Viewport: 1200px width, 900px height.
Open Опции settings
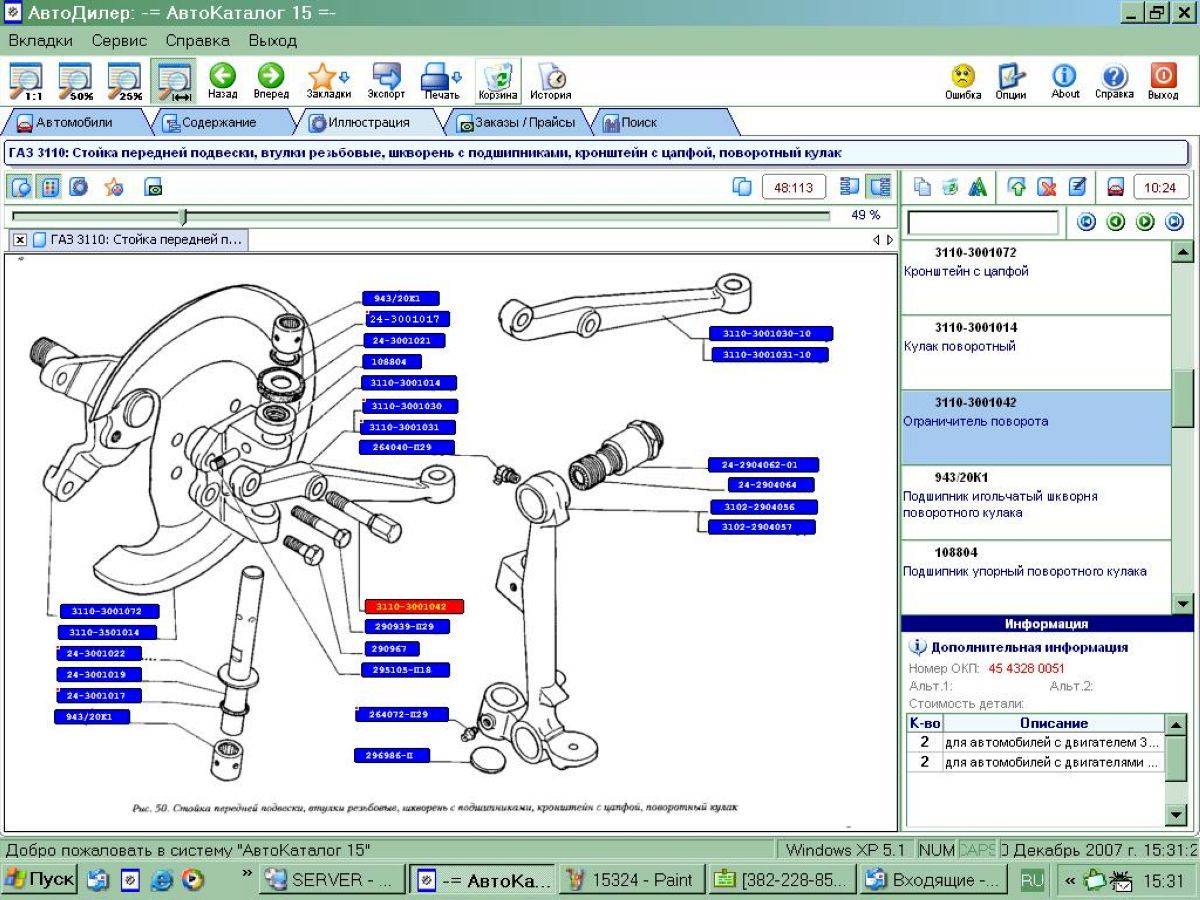tap(1011, 81)
